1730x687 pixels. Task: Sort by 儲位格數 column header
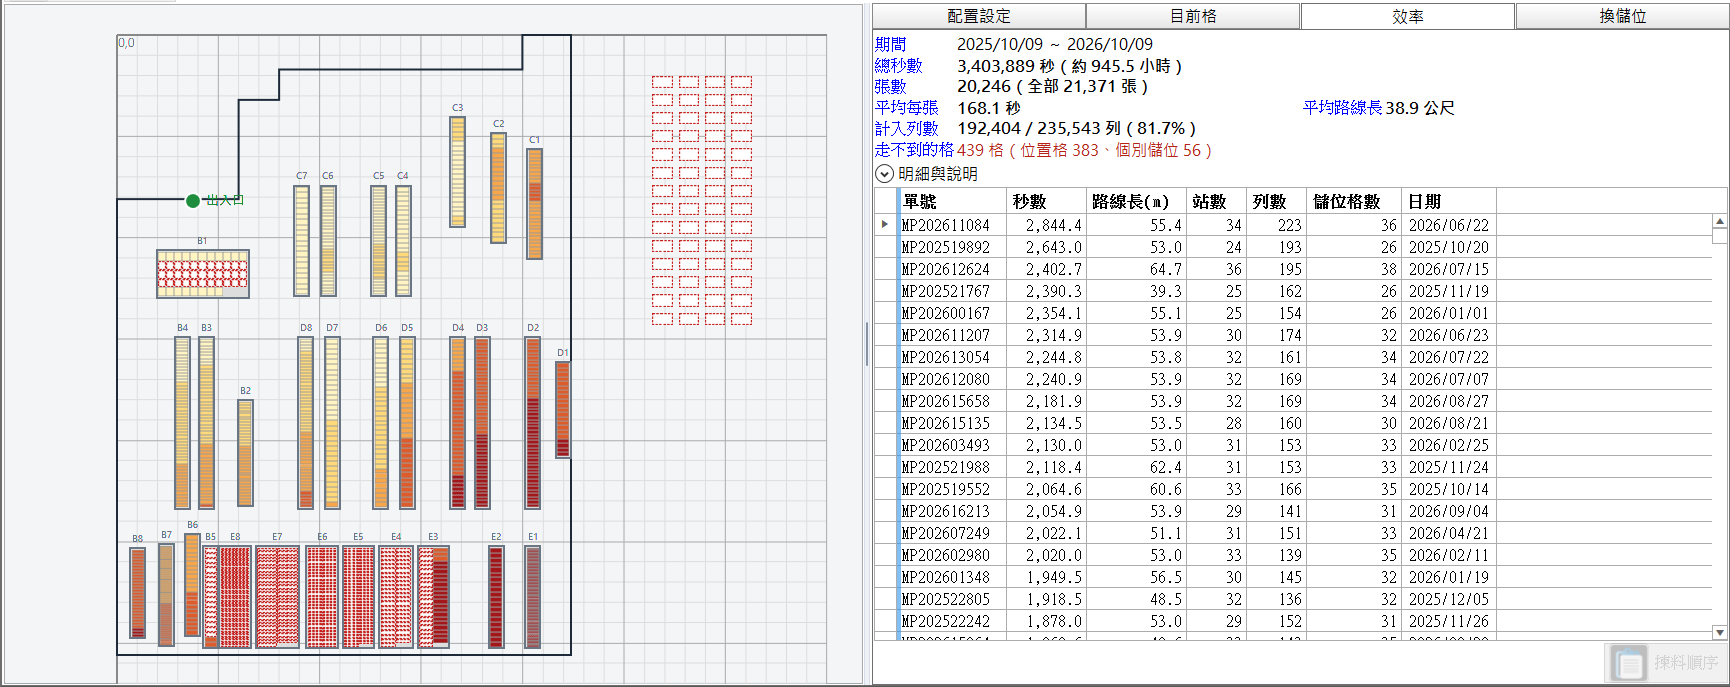tap(1353, 201)
